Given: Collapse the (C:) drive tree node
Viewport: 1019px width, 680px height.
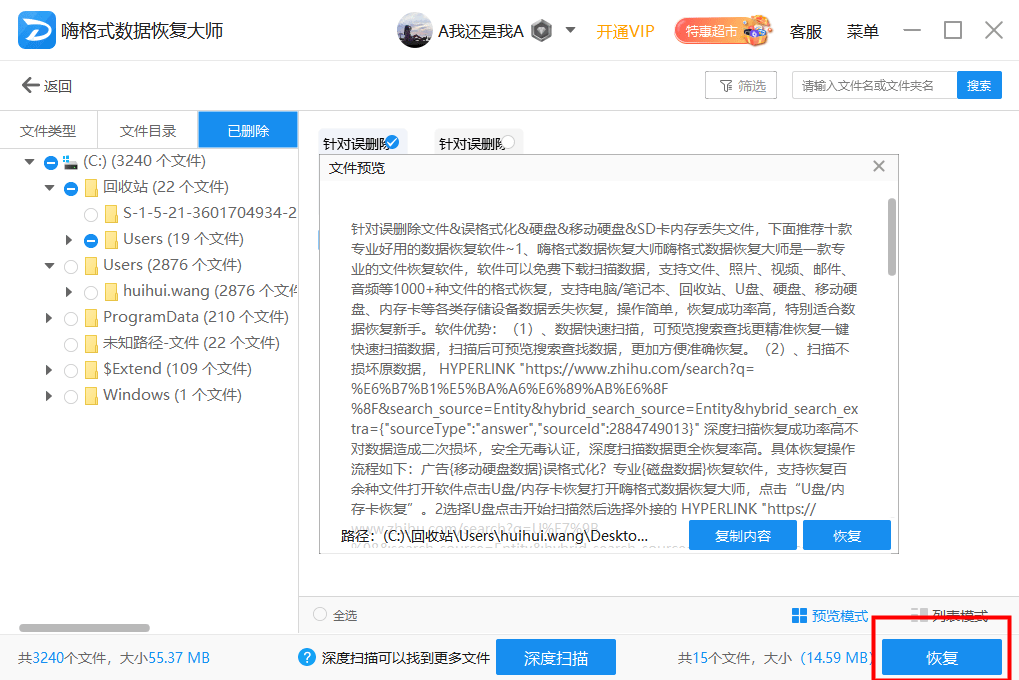Looking at the screenshot, I should click(x=29, y=161).
